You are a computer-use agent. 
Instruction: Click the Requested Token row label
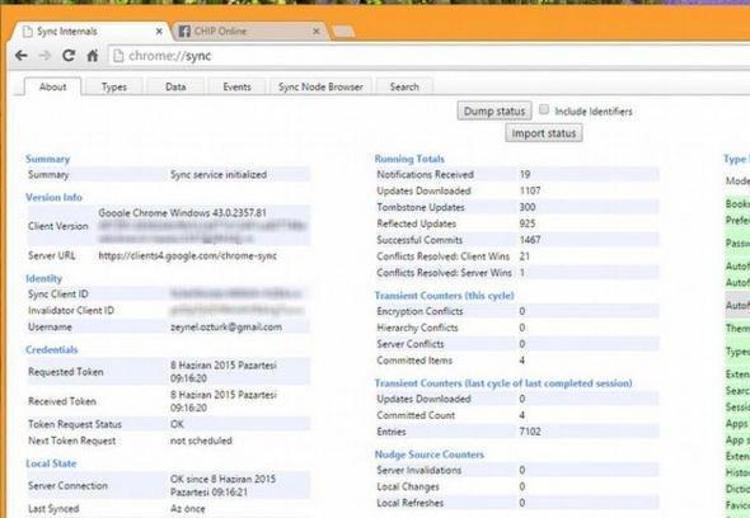pos(66,372)
